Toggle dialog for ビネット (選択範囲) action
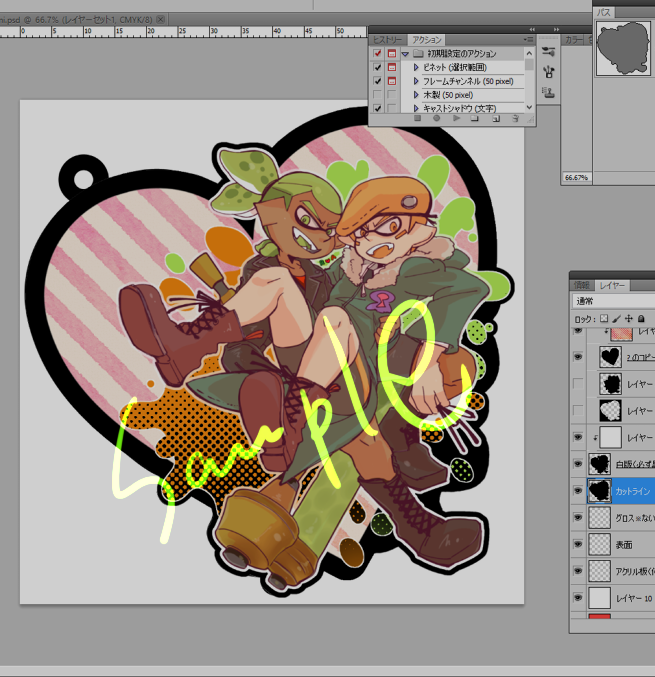The image size is (655, 677). pyautogui.click(x=392, y=67)
